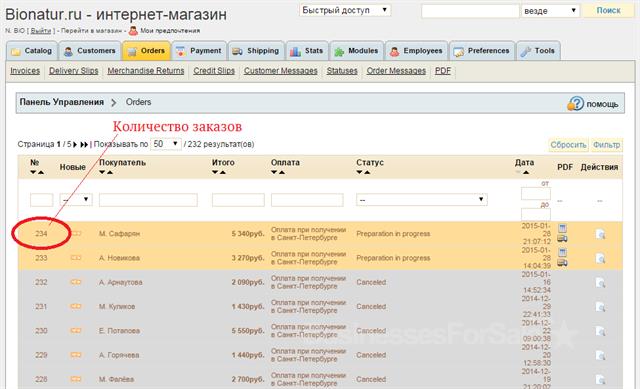
Task: Open the Tools tab
Action: (538, 51)
